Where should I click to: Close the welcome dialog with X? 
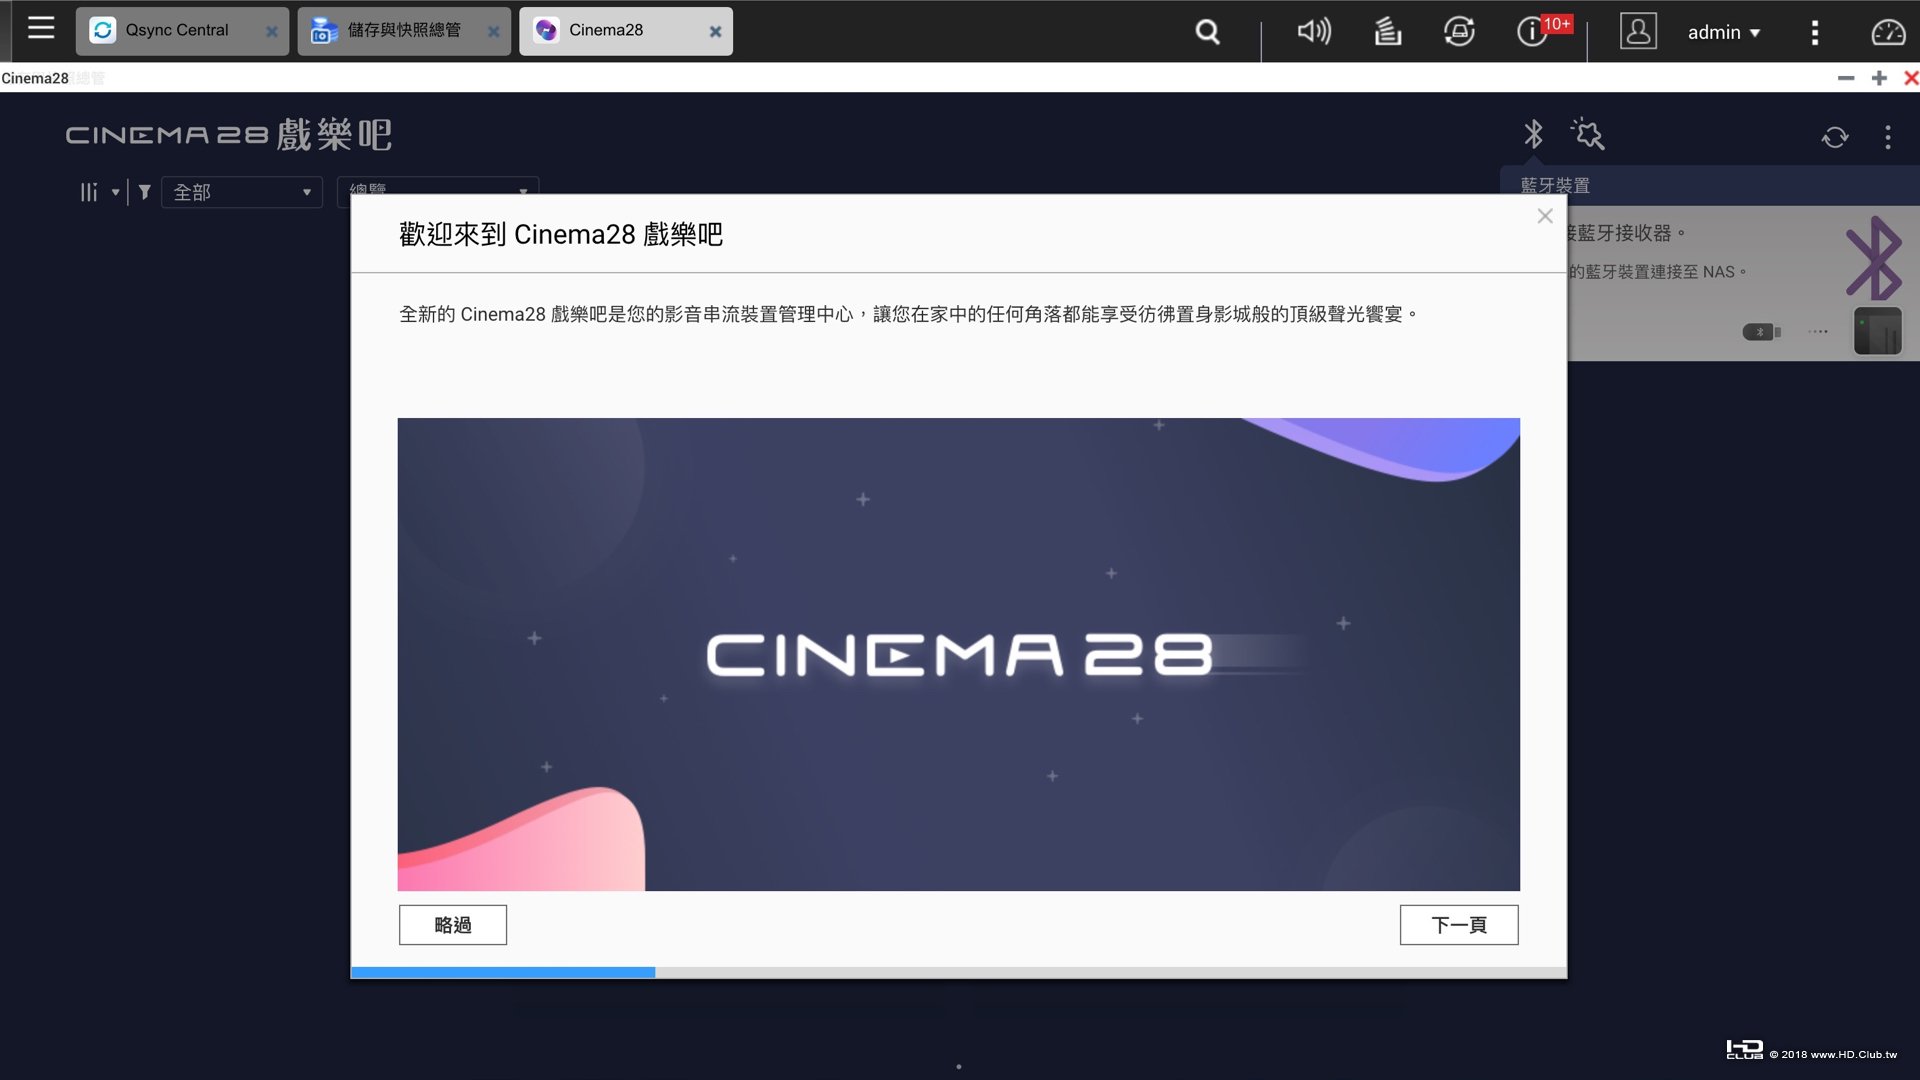(1545, 216)
